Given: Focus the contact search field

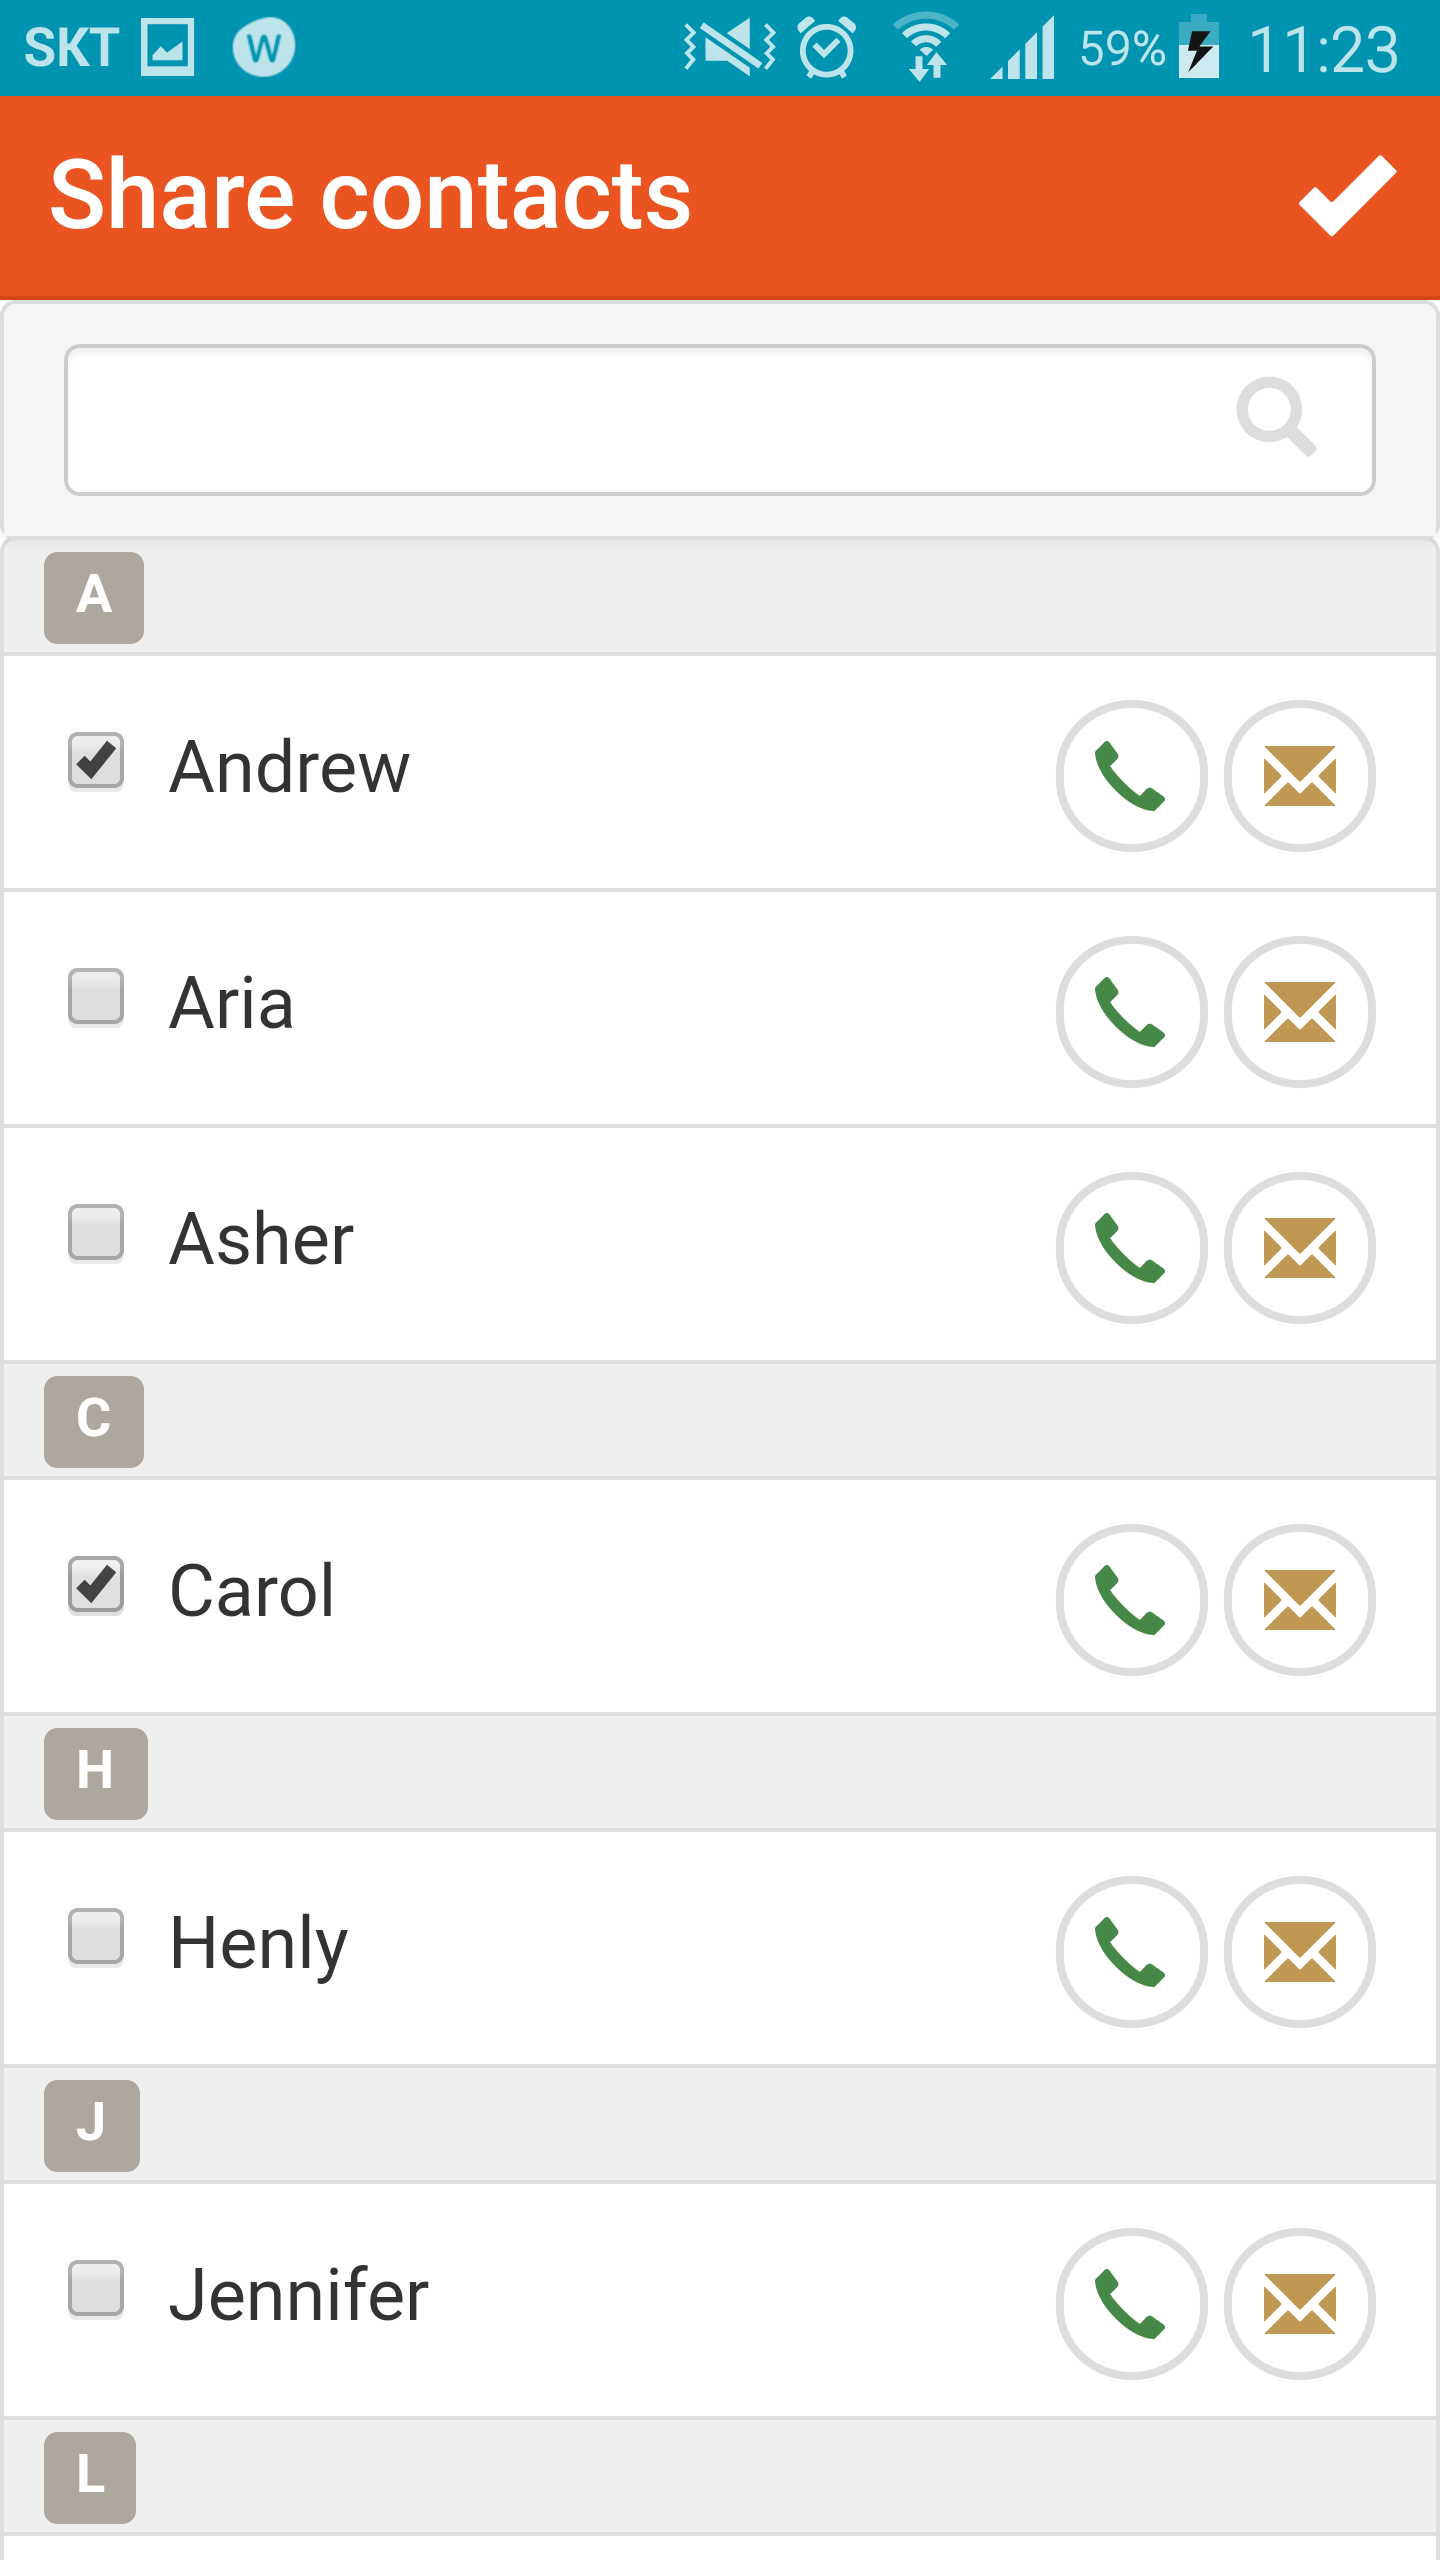Looking at the screenshot, I should [720, 420].
